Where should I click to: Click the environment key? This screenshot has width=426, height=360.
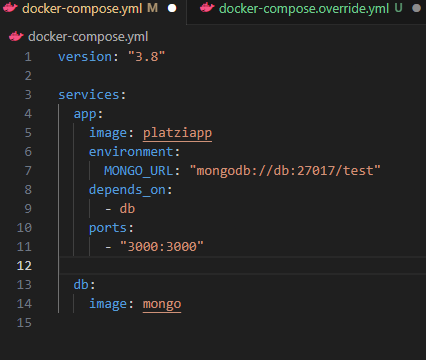point(131,152)
